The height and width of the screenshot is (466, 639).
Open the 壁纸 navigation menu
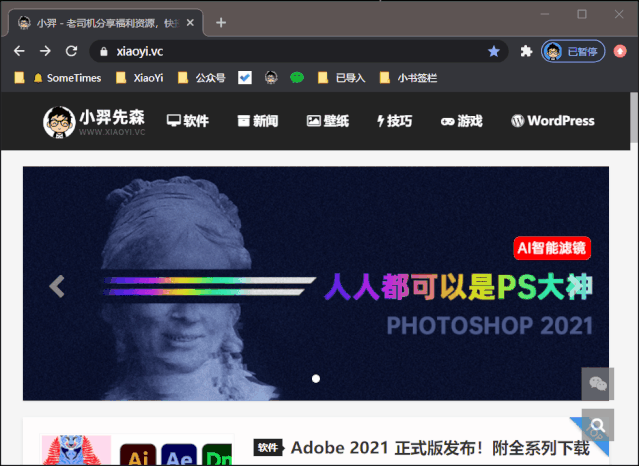pyautogui.click(x=328, y=121)
